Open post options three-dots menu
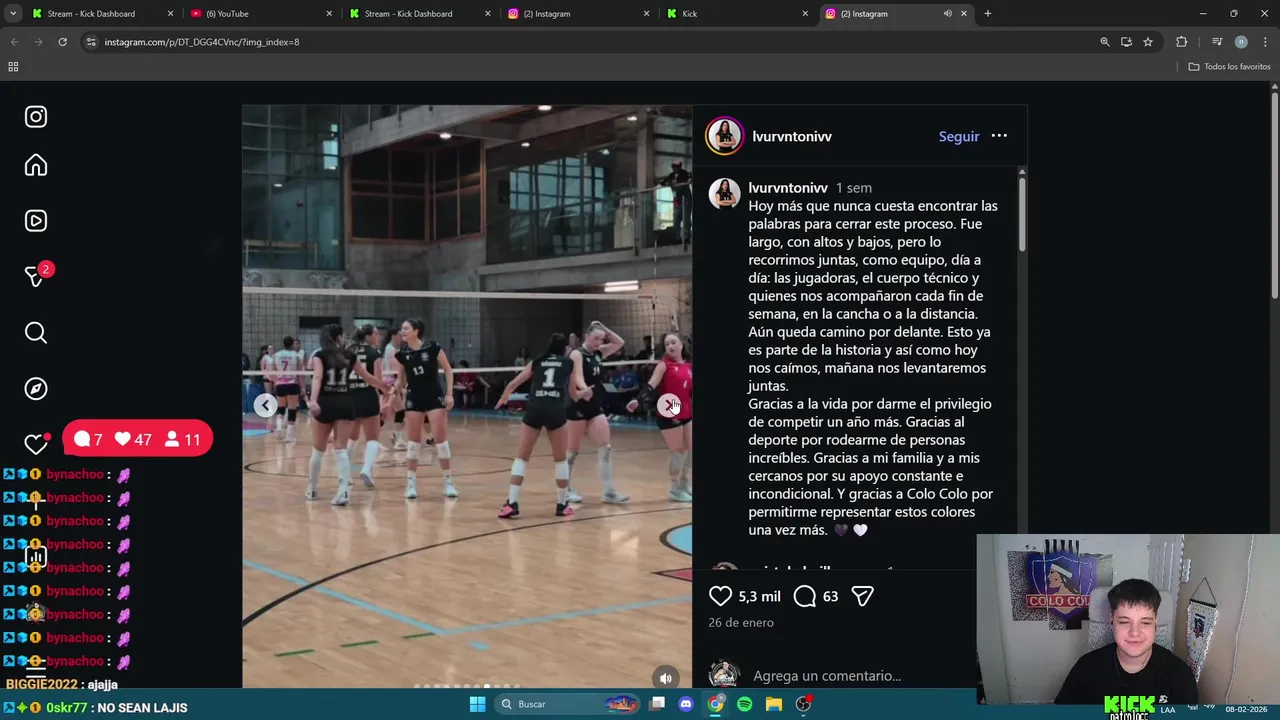Image resolution: width=1280 pixels, height=720 pixels. (x=999, y=136)
